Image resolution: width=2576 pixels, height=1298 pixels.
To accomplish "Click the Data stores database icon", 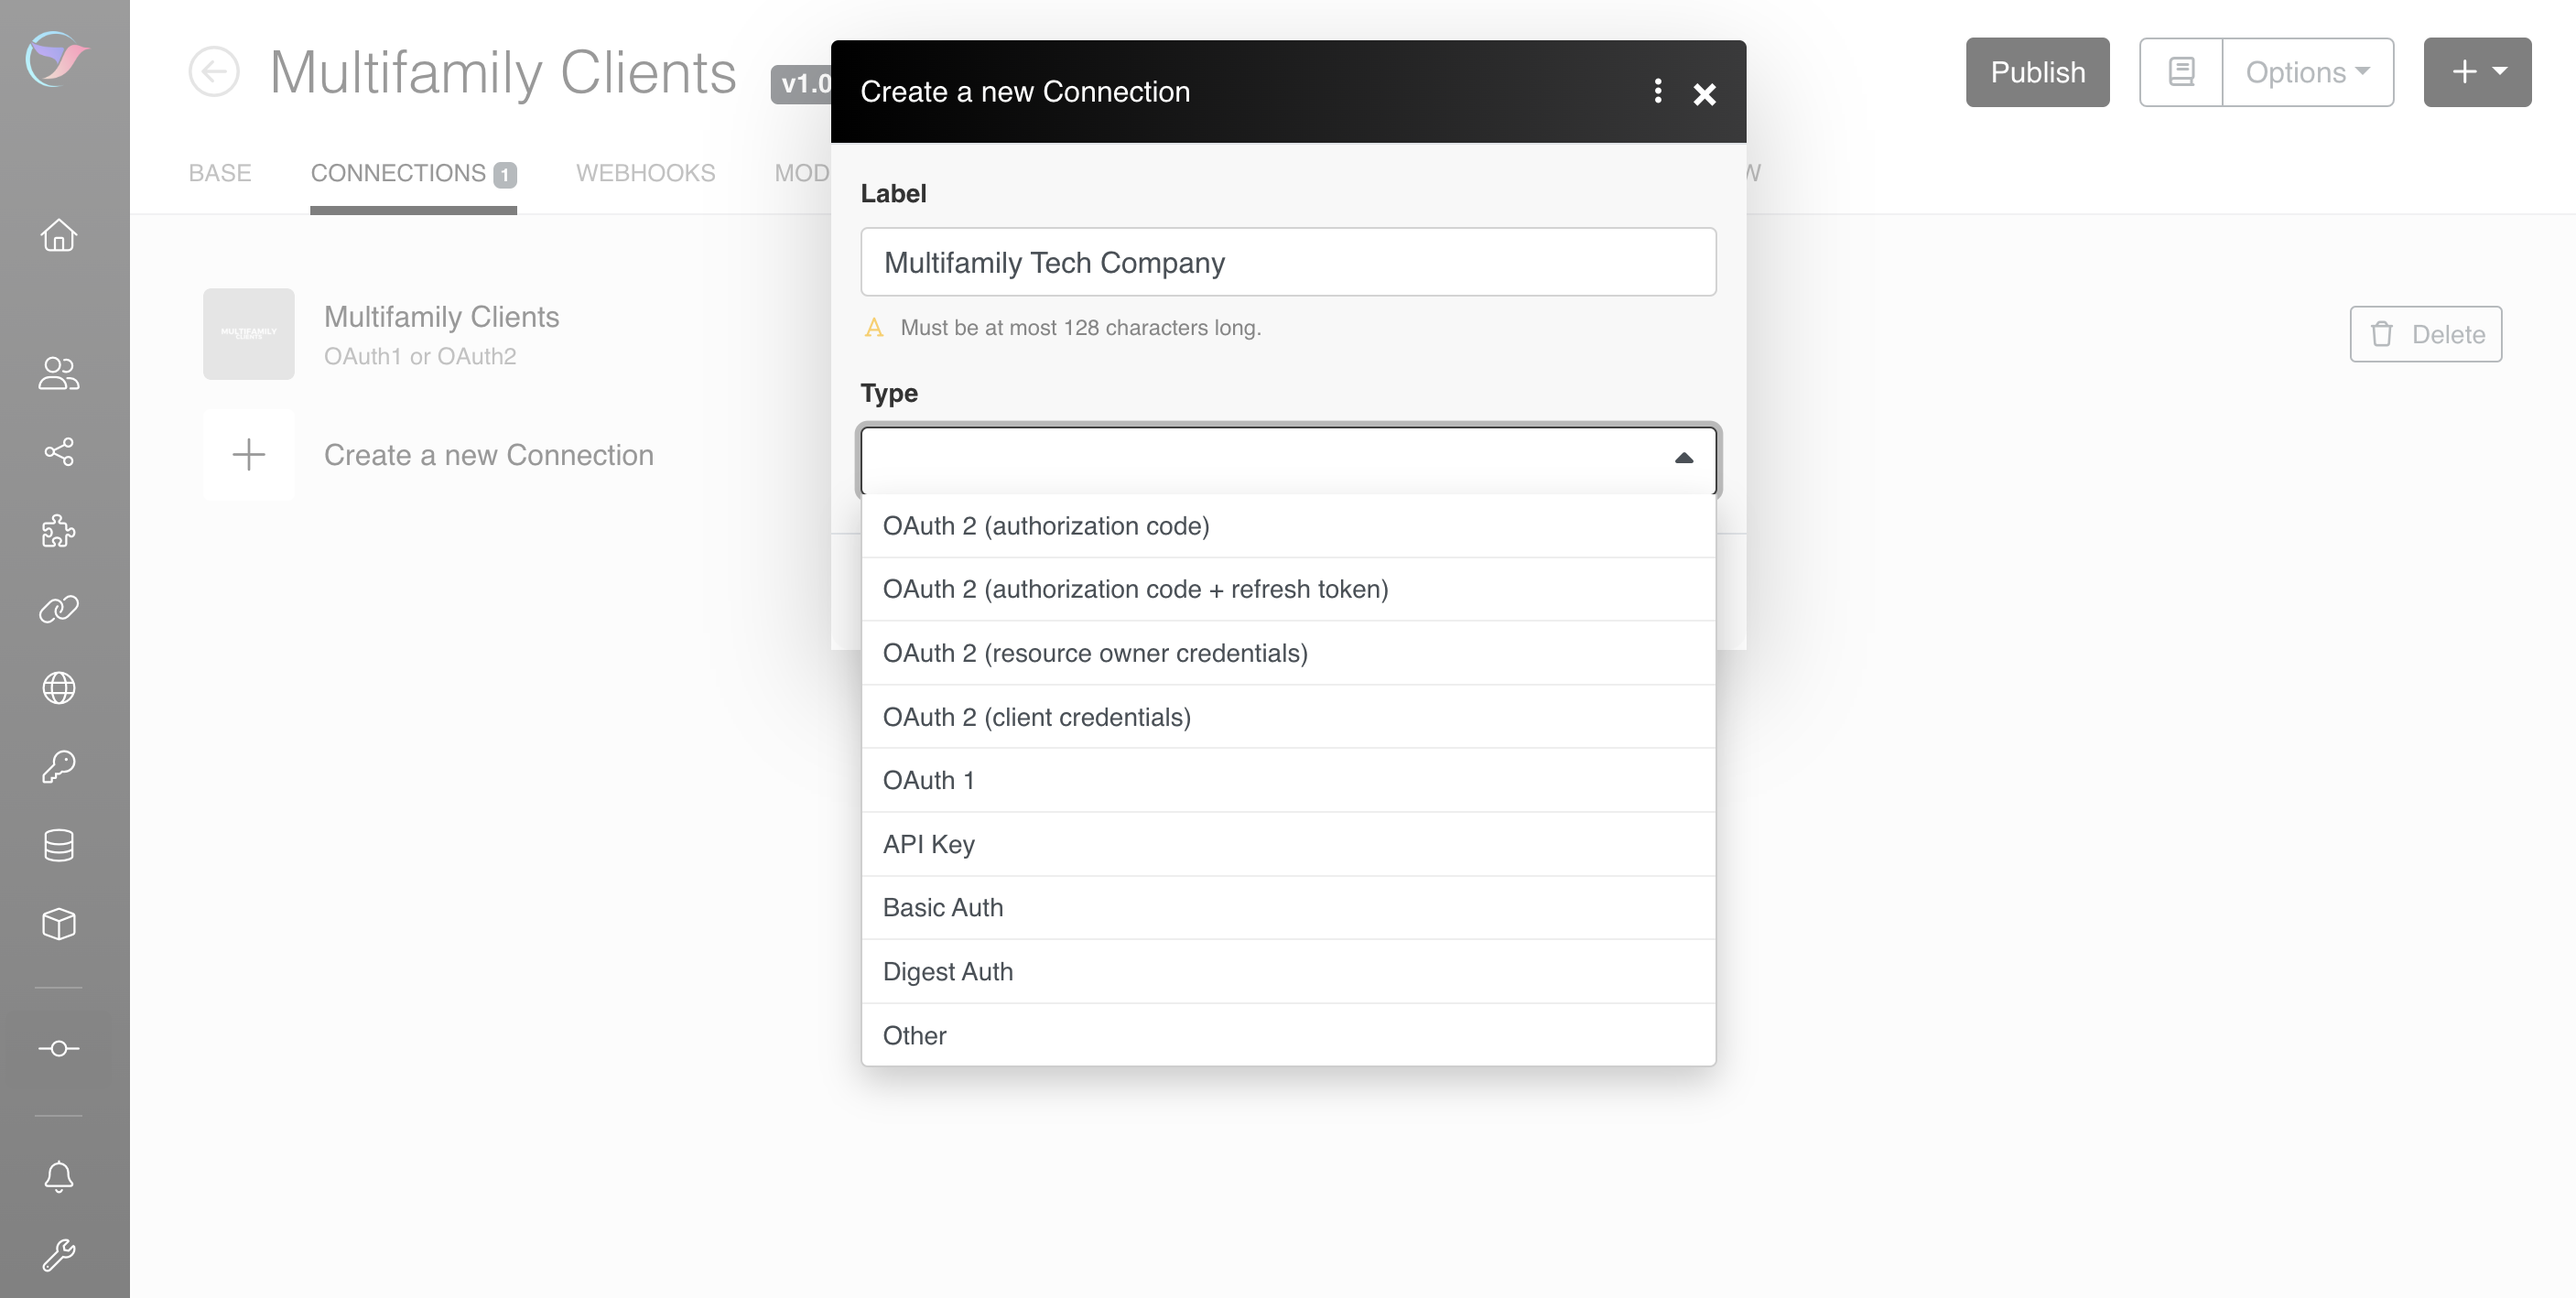I will (x=59, y=845).
